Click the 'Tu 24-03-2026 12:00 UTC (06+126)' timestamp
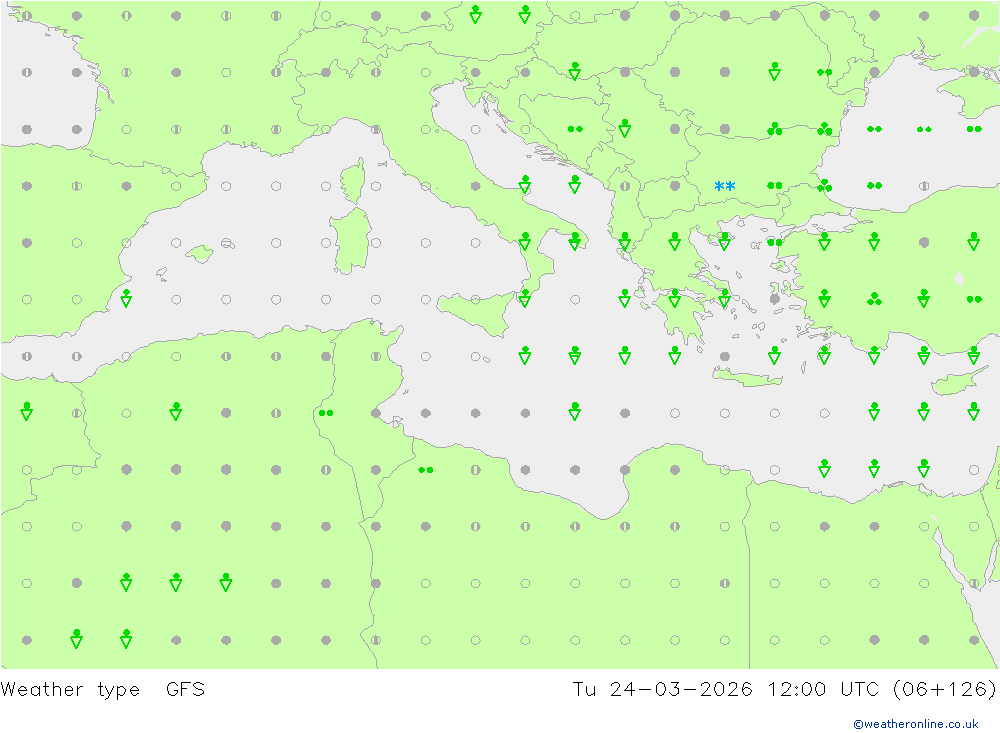The width and height of the screenshot is (1000, 733). tap(784, 690)
